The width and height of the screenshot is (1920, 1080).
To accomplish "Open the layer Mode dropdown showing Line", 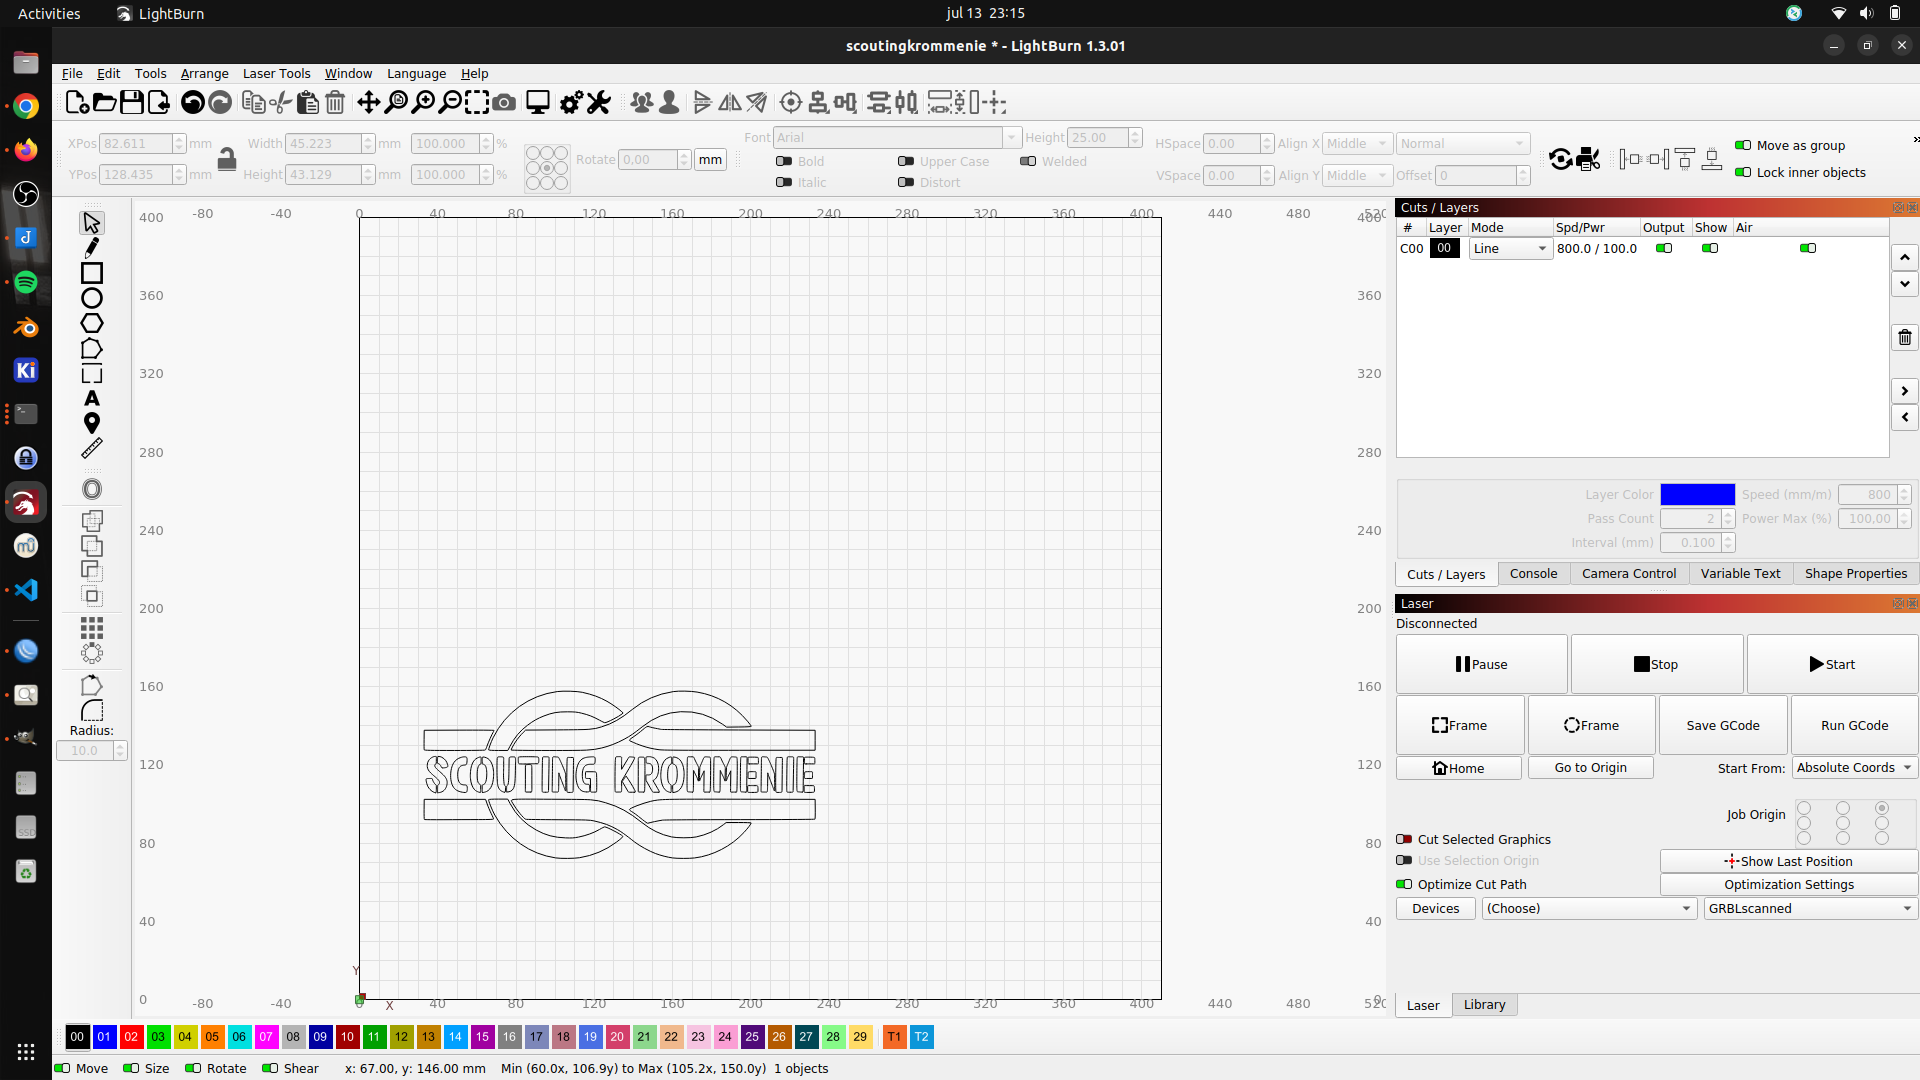I will [x=1510, y=248].
